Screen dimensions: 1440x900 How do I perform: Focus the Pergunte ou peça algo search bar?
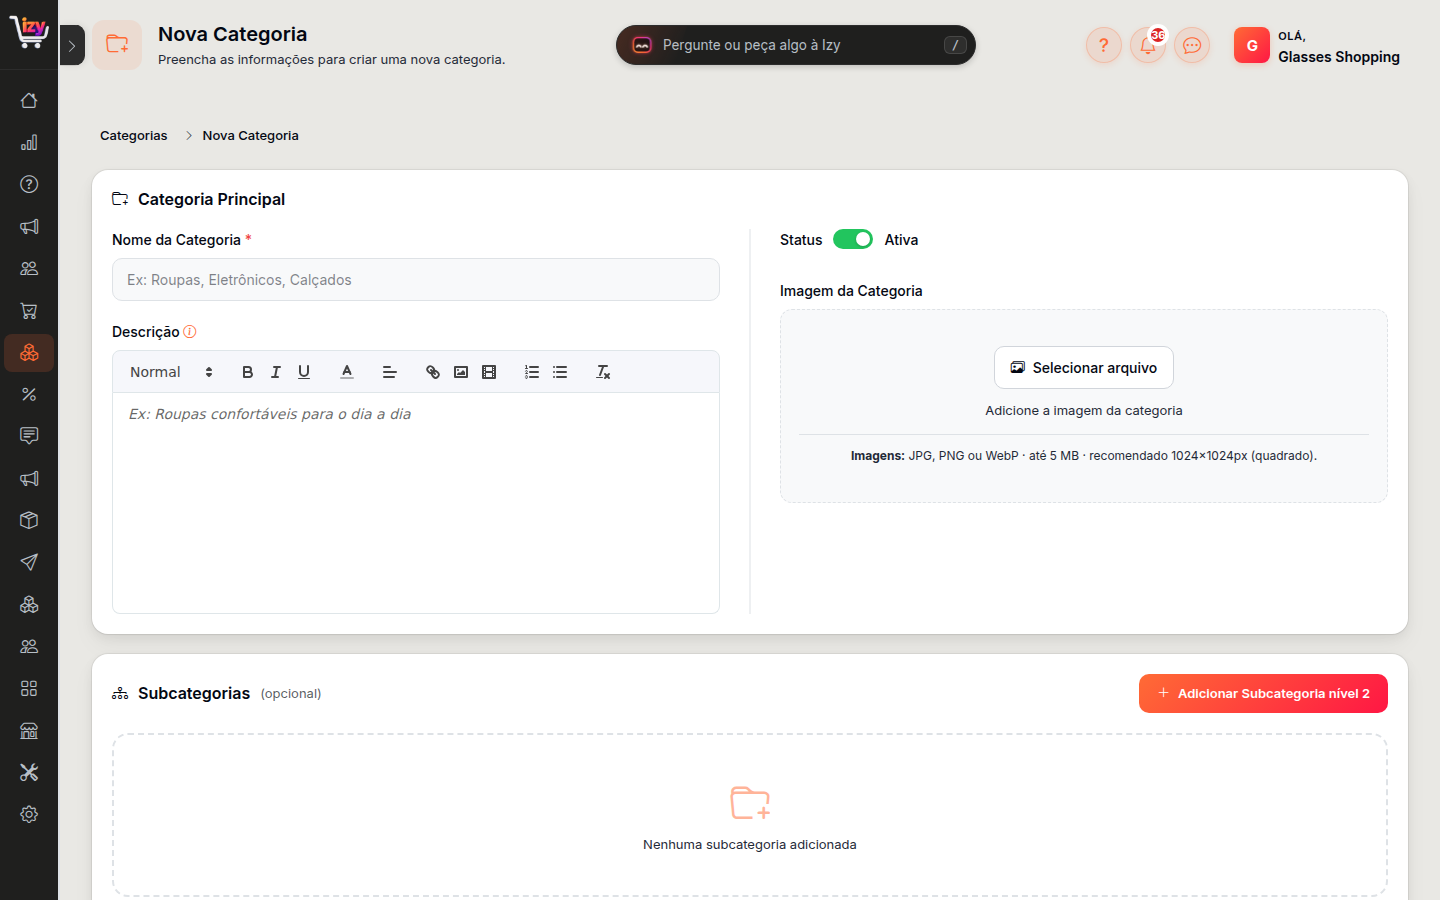(x=796, y=45)
